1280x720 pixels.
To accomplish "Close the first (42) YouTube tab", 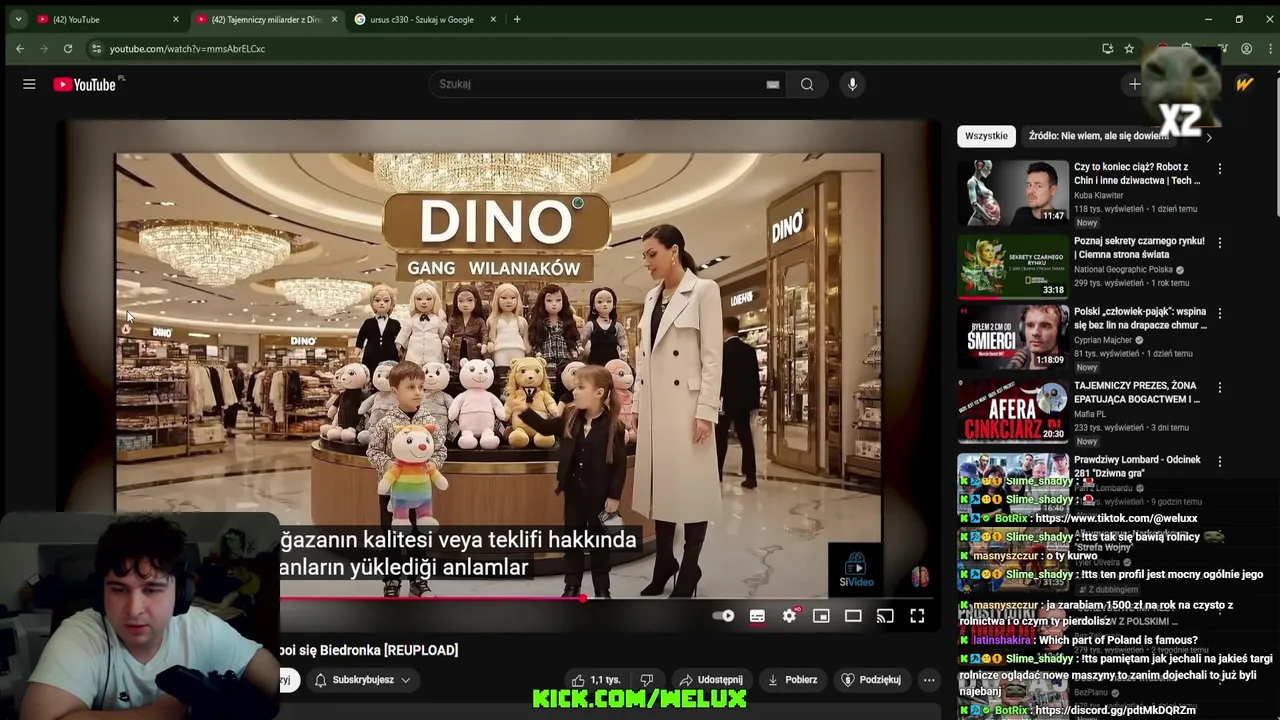I will tap(176, 19).
